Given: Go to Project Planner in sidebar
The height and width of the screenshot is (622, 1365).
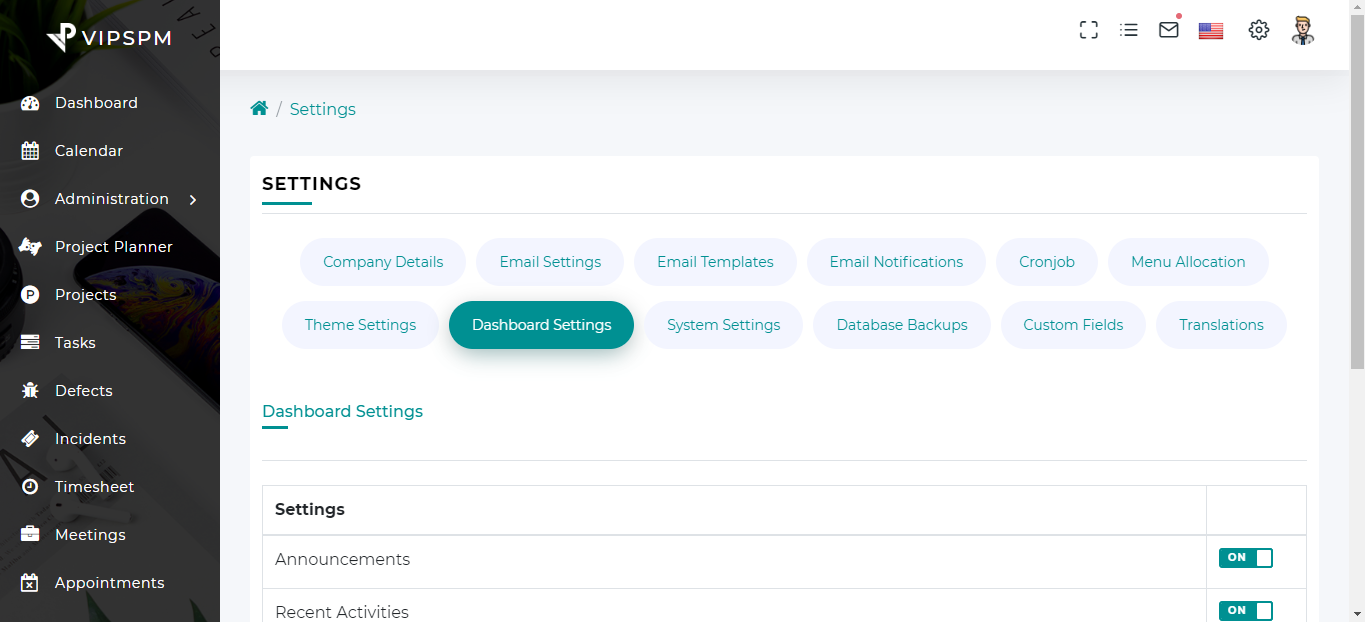Looking at the screenshot, I should click(x=113, y=247).
